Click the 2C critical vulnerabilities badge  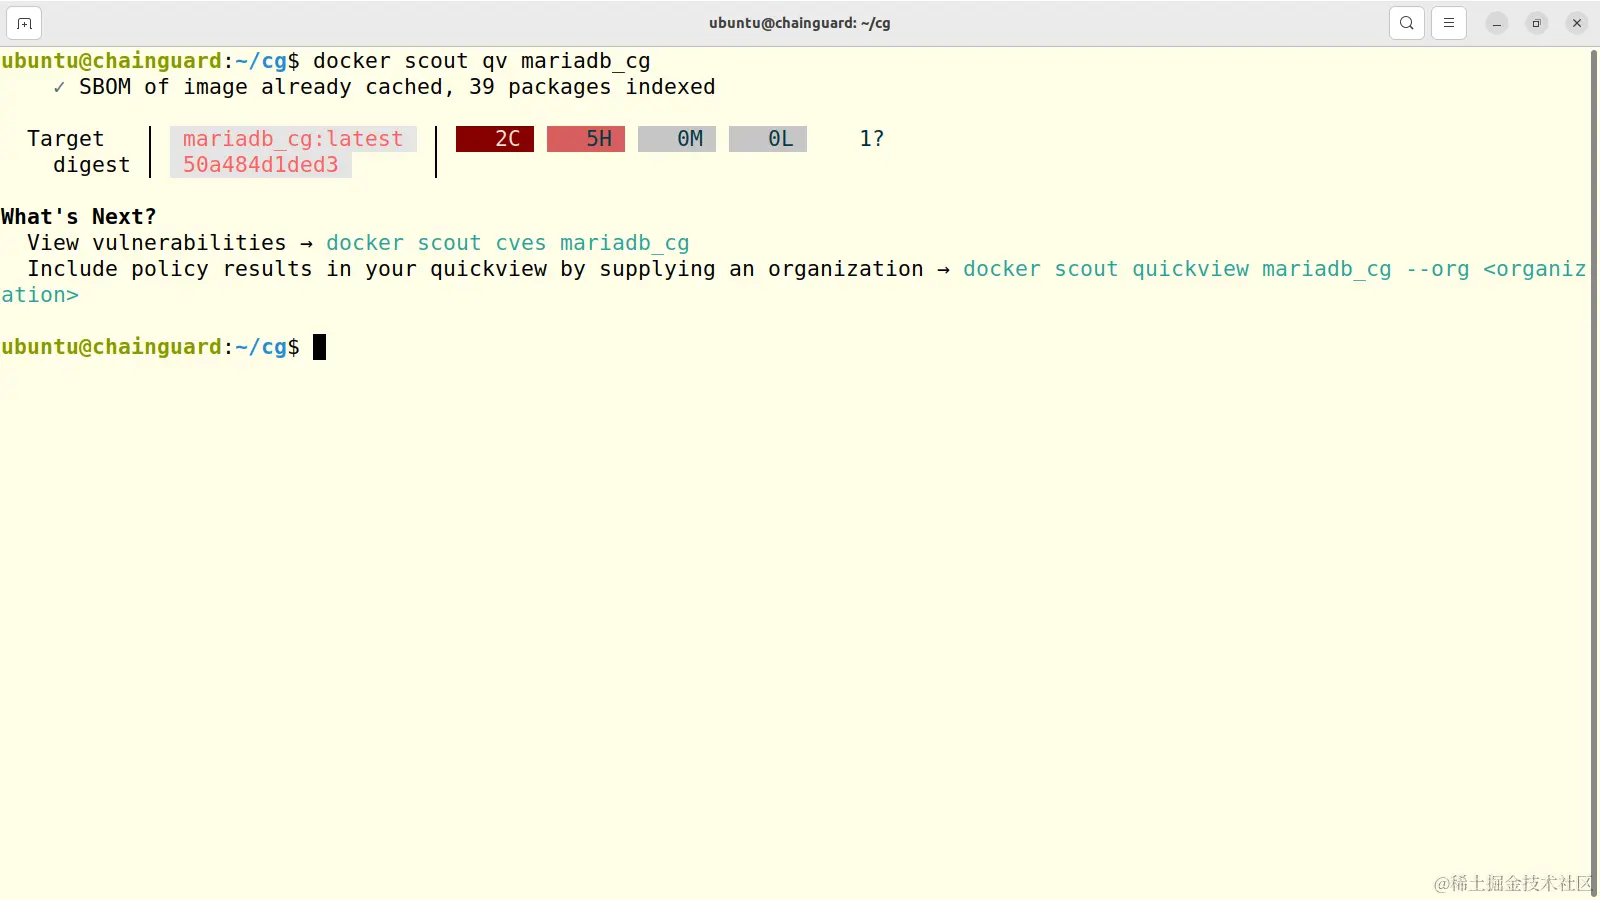point(495,139)
